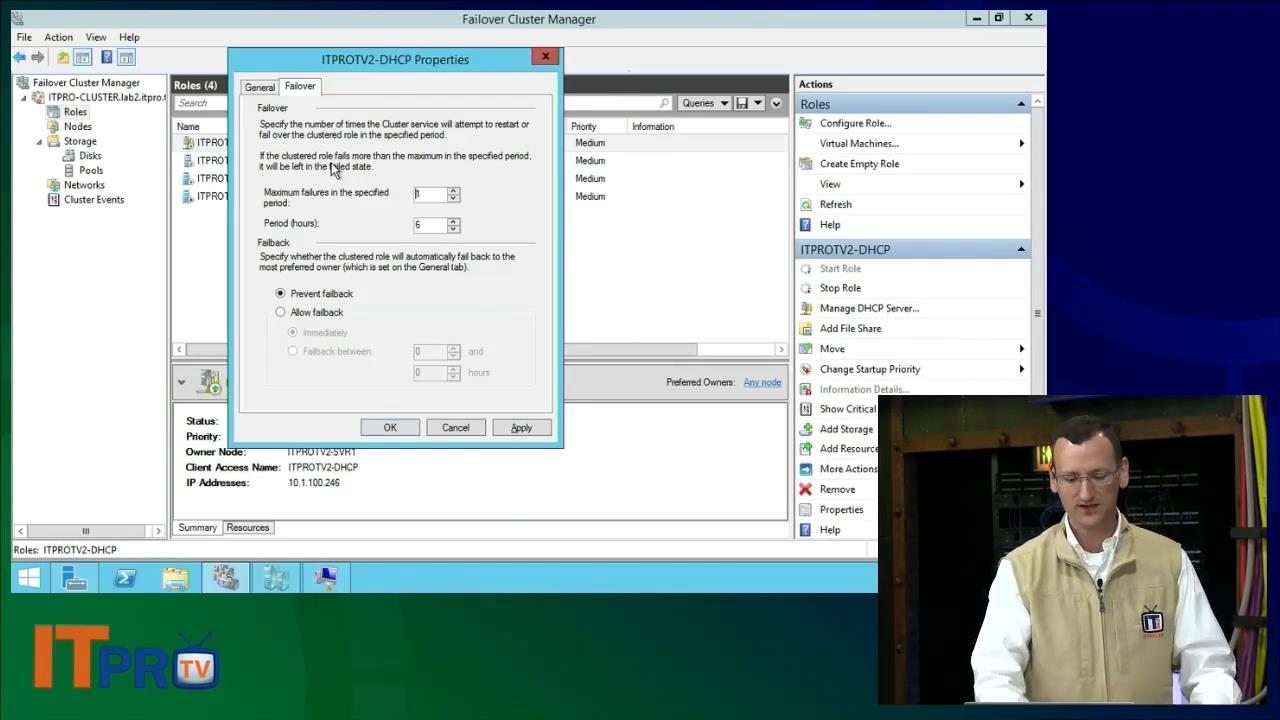Open PowerShell from the taskbar
The width and height of the screenshot is (1280, 720).
pyautogui.click(x=125, y=578)
